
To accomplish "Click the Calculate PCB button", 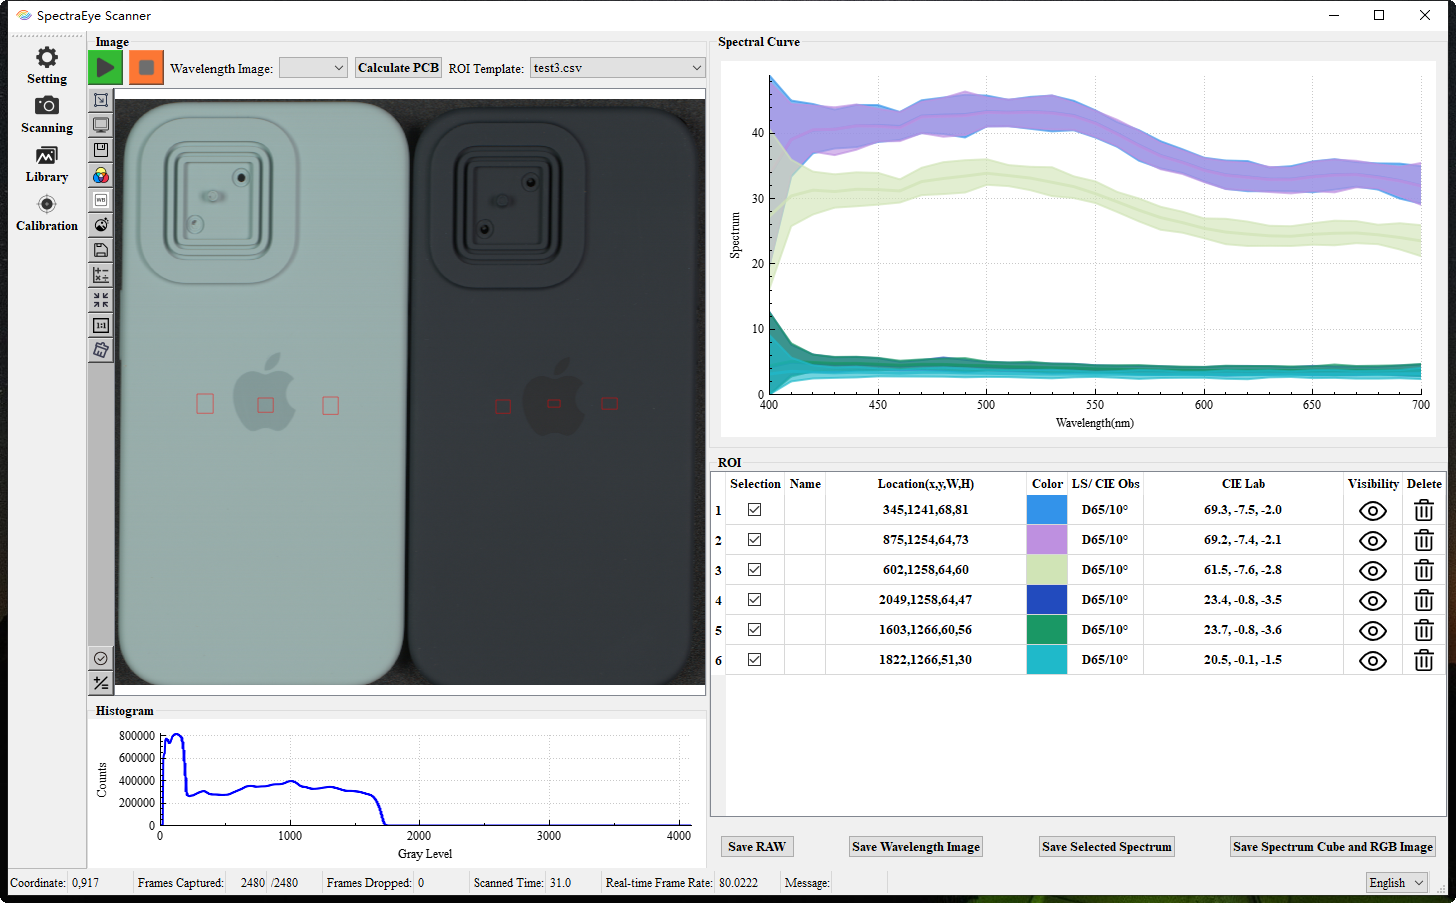I will point(398,68).
